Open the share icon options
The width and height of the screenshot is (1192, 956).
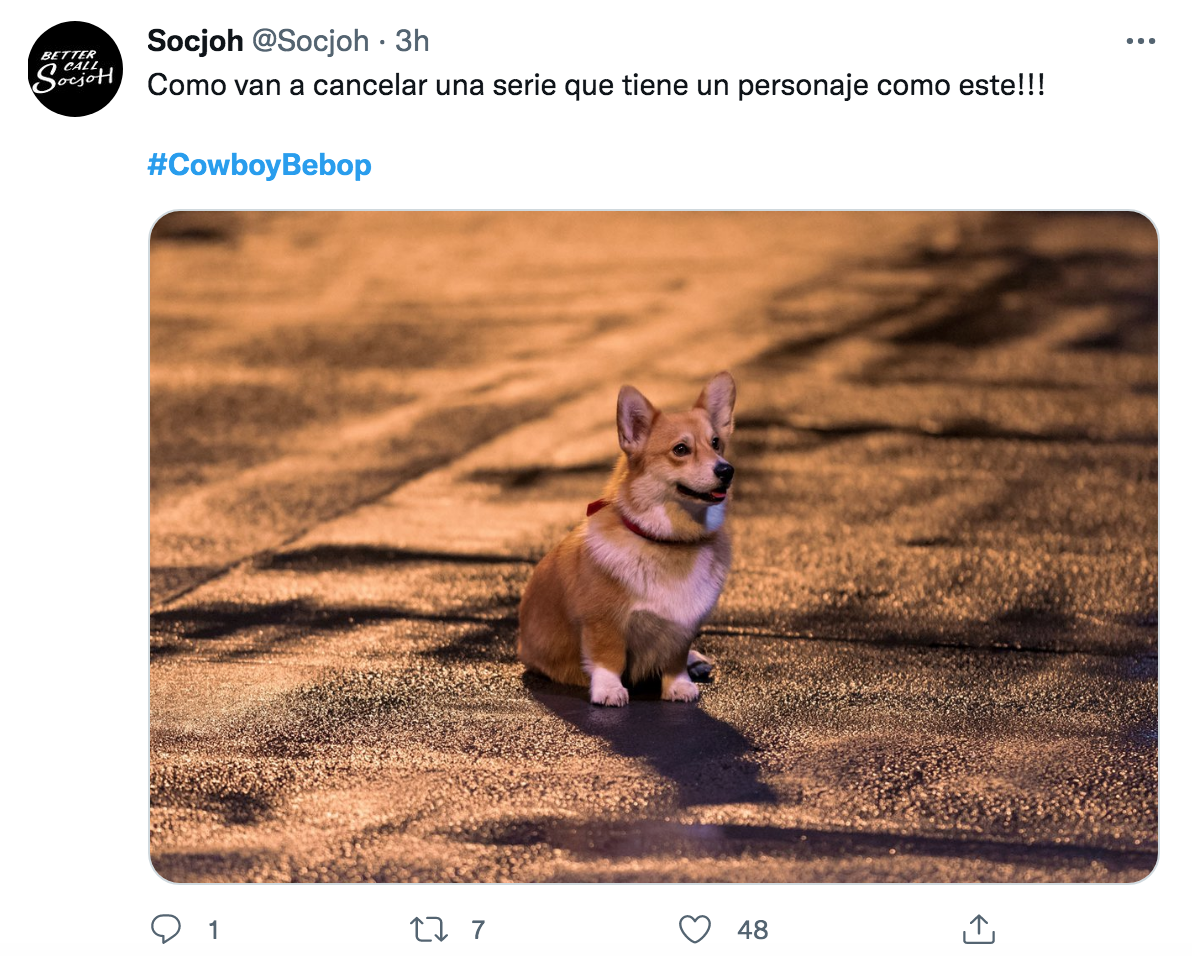click(978, 929)
